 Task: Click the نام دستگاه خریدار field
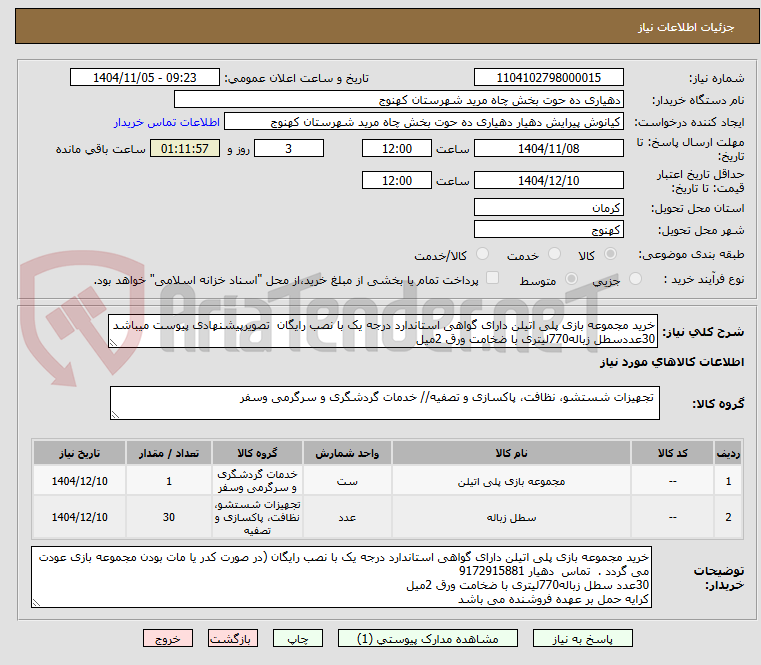[398, 100]
